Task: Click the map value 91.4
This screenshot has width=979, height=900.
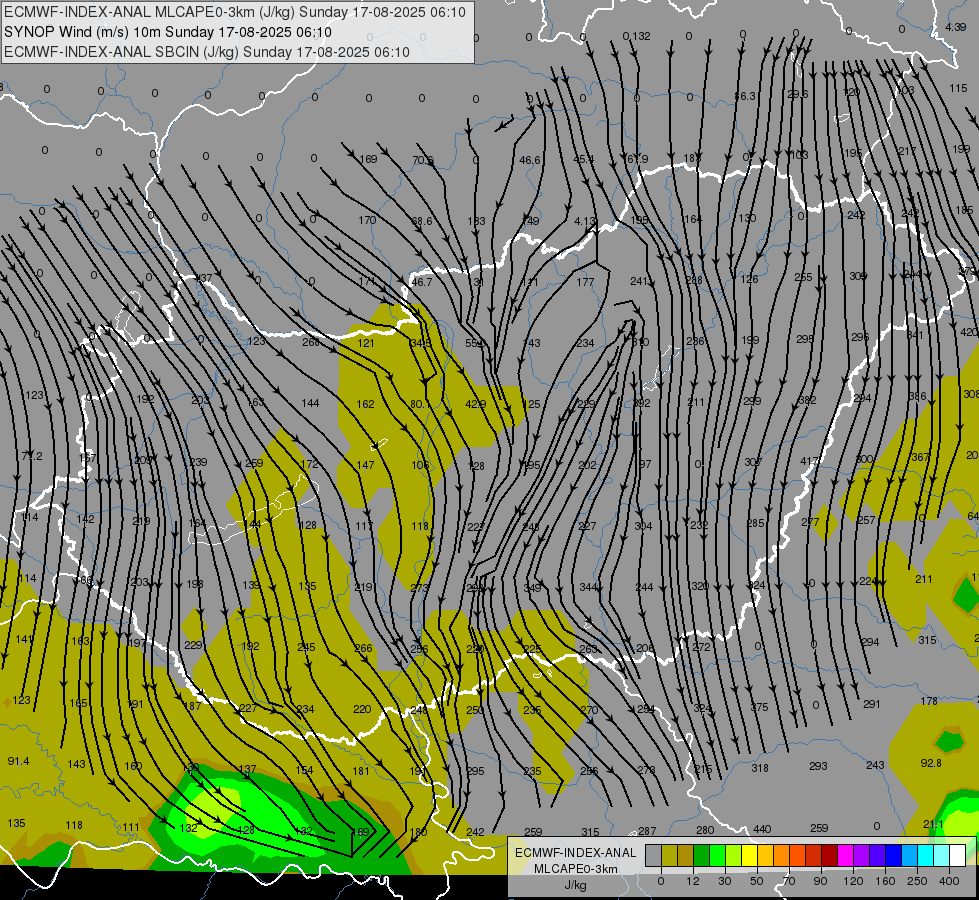Action: tap(18, 761)
